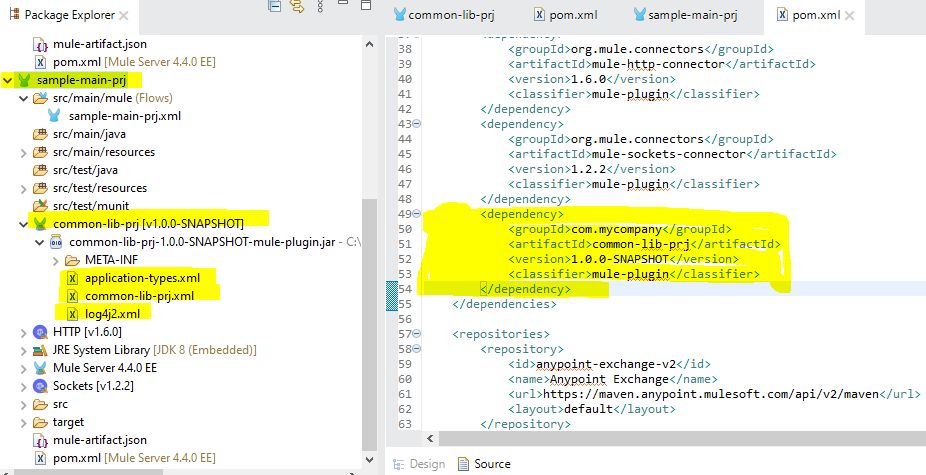
Task: Collapse the sample-main-prj project node
Action: click(x=9, y=80)
